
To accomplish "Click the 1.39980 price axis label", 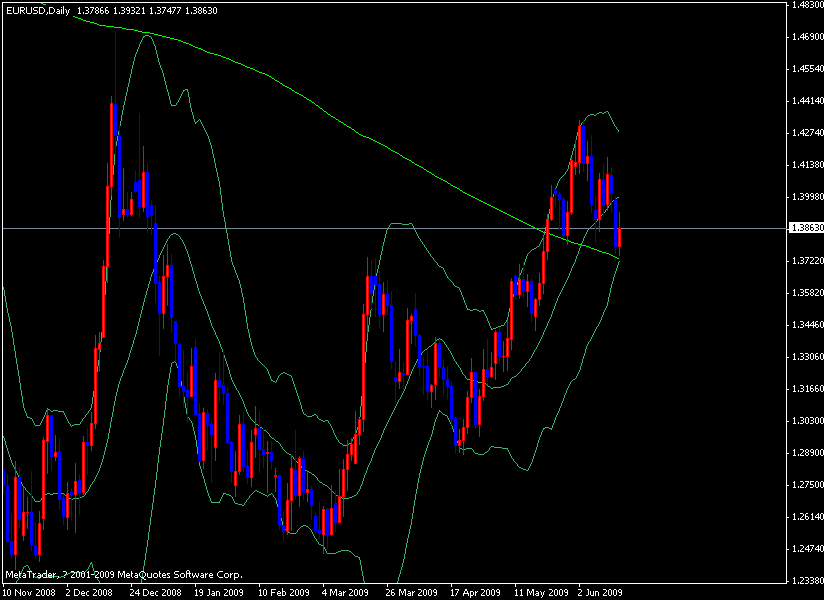I will pyautogui.click(x=807, y=196).
